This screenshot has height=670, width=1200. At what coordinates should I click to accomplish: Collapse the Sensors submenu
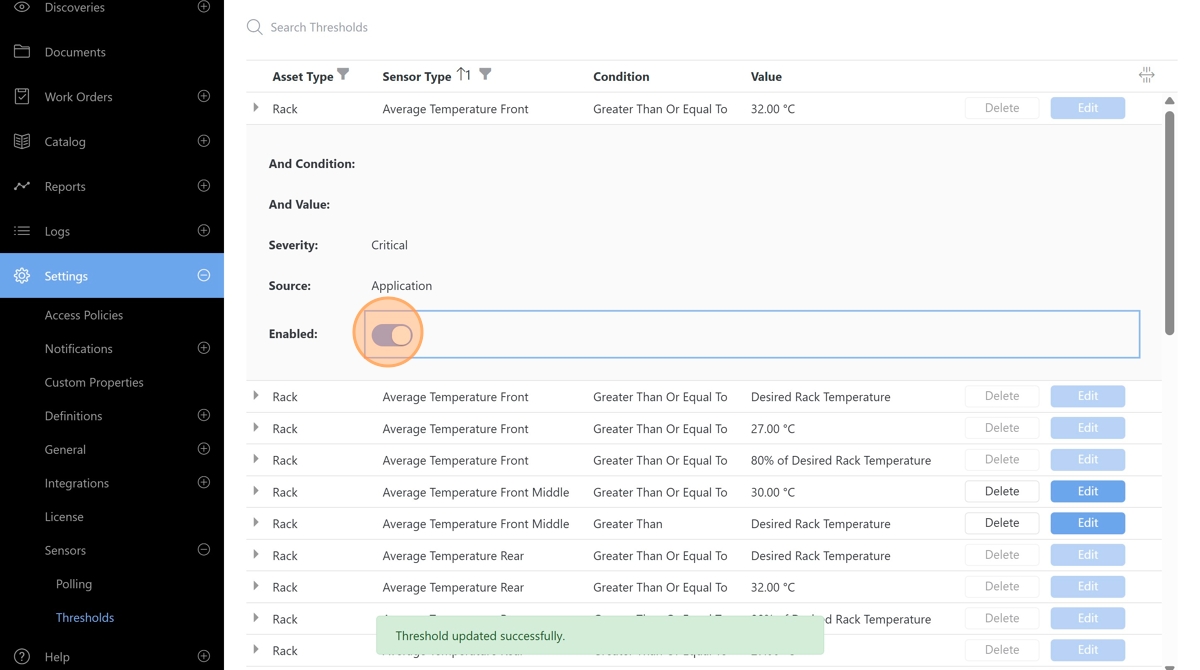[204, 550]
